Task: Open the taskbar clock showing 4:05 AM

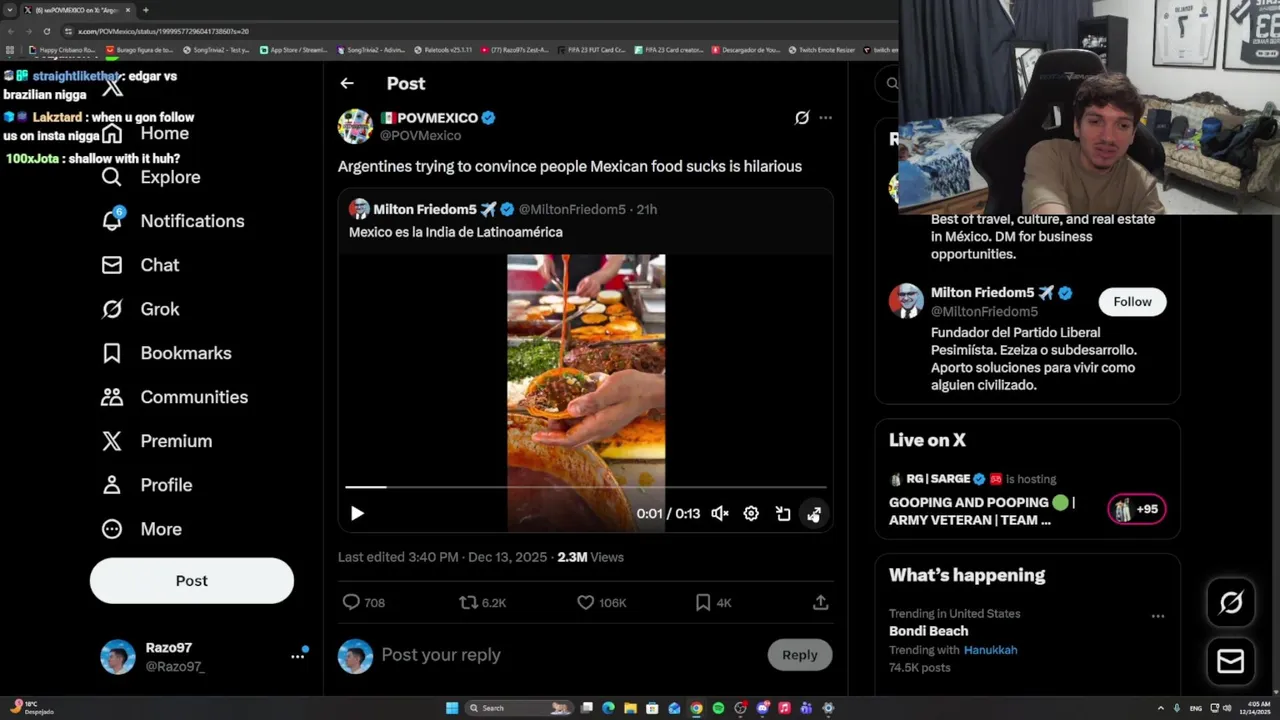Action: pos(1255,708)
